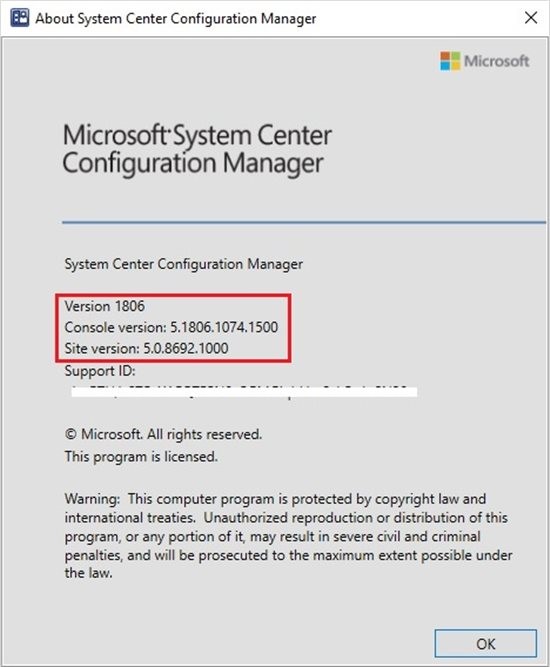
Task: Click the Console version 5.1806.1074.1500 text
Action: point(171,327)
